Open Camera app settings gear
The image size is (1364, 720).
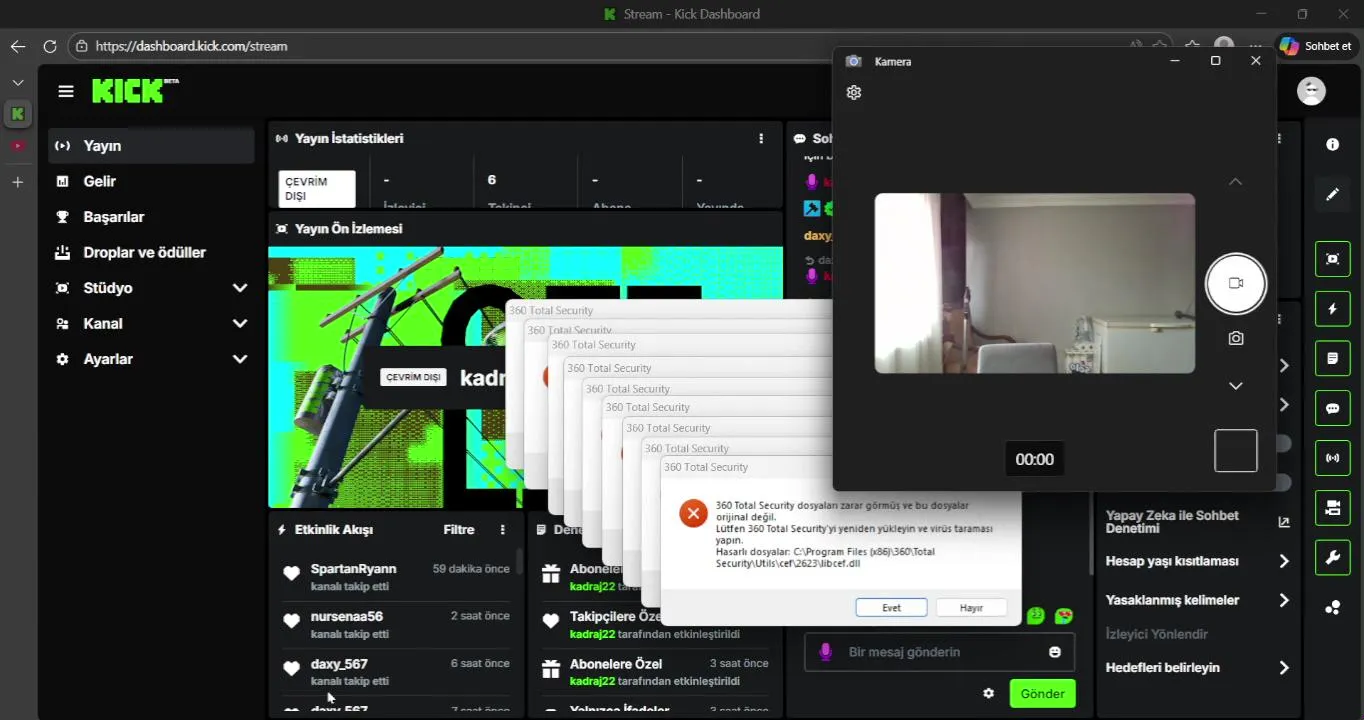point(854,92)
